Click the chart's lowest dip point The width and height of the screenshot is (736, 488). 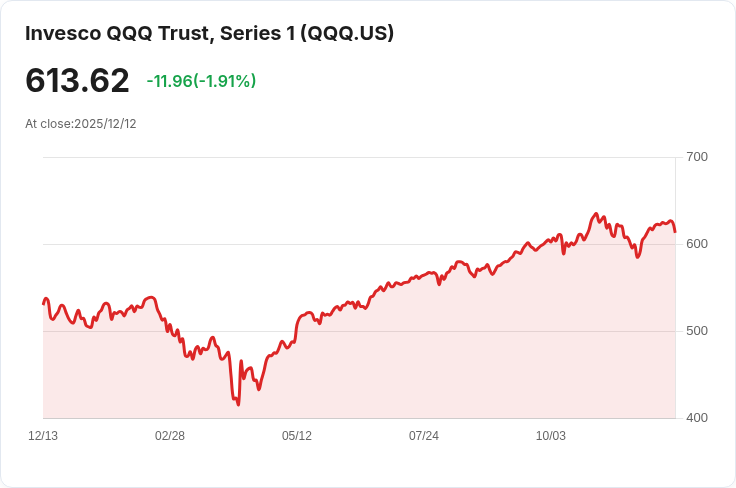click(238, 404)
